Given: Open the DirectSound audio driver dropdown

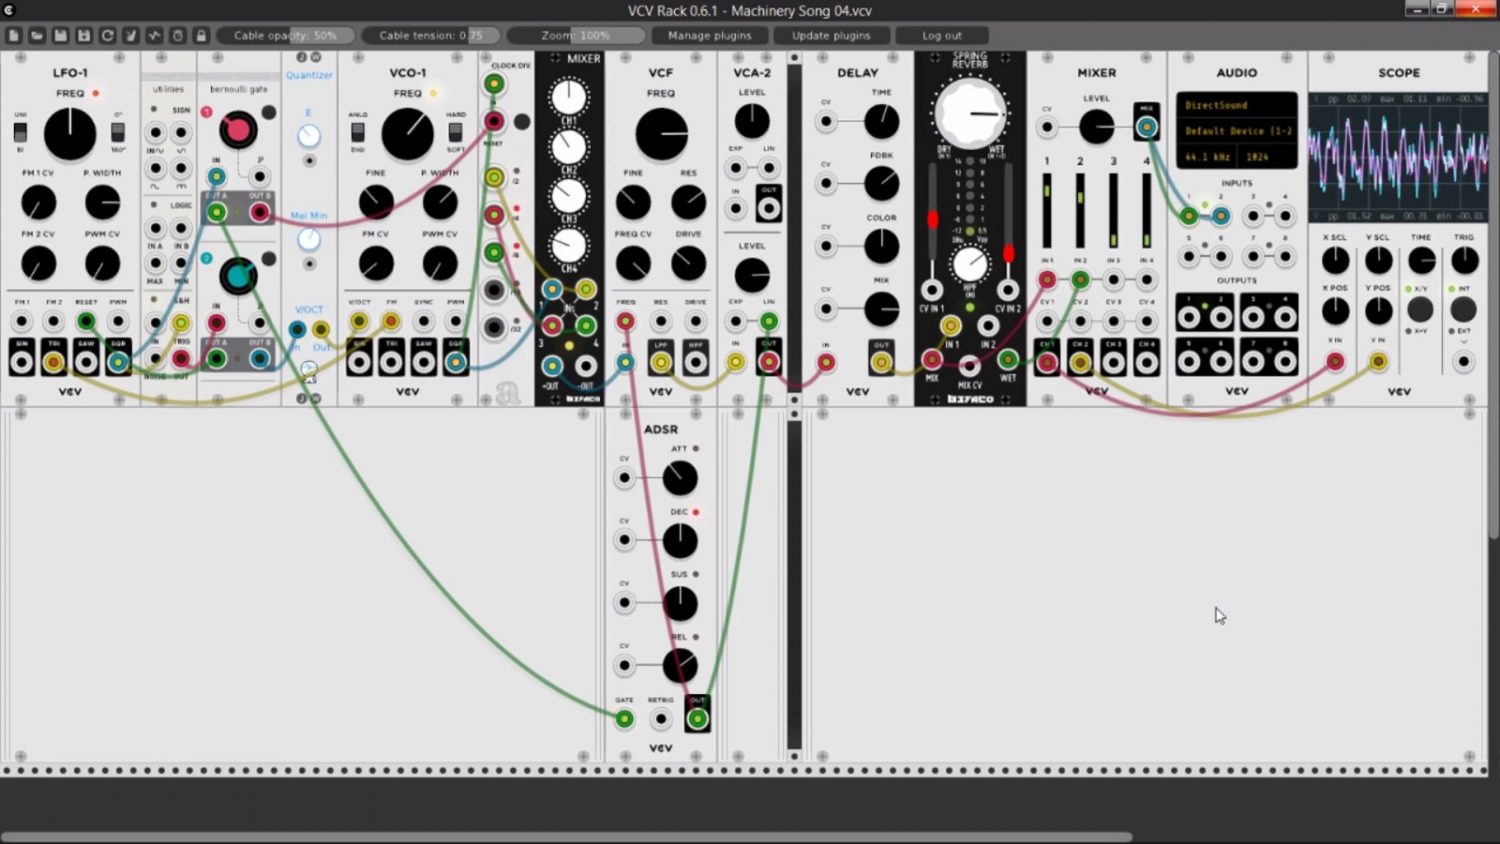Looking at the screenshot, I should tap(1237, 105).
